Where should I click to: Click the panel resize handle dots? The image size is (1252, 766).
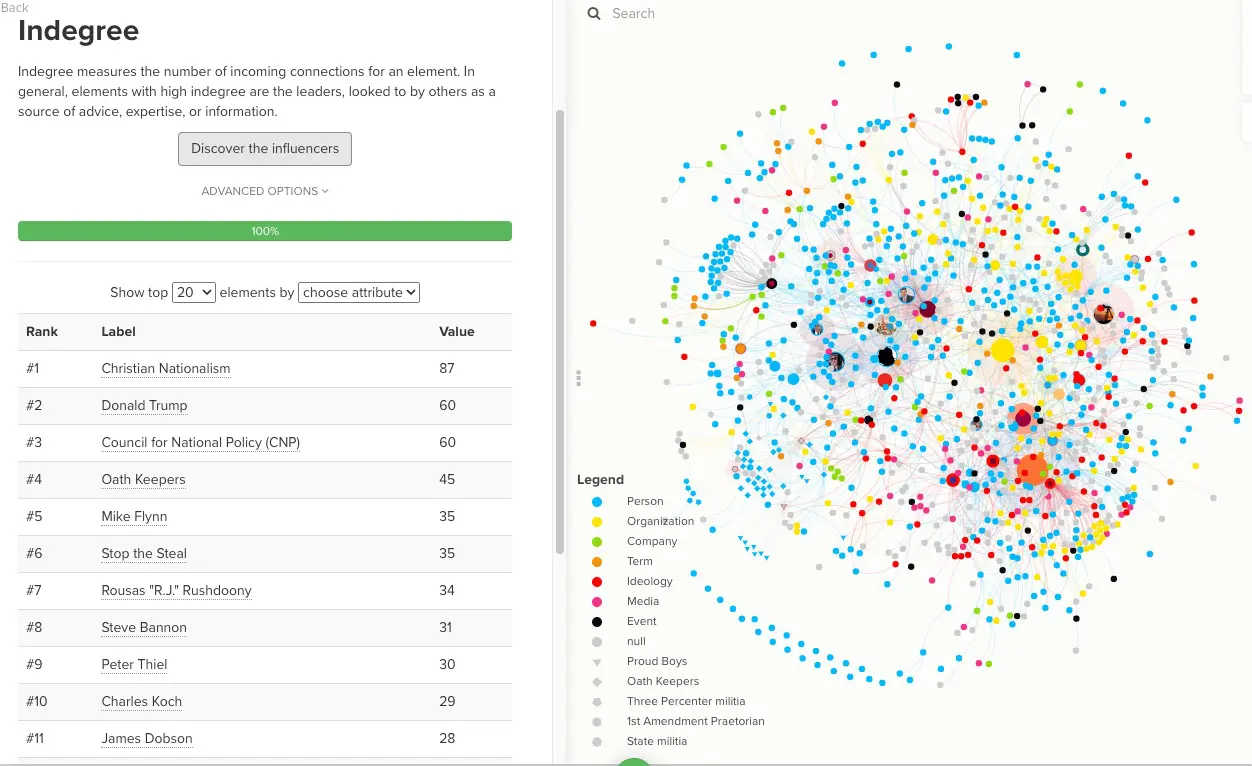click(x=578, y=378)
